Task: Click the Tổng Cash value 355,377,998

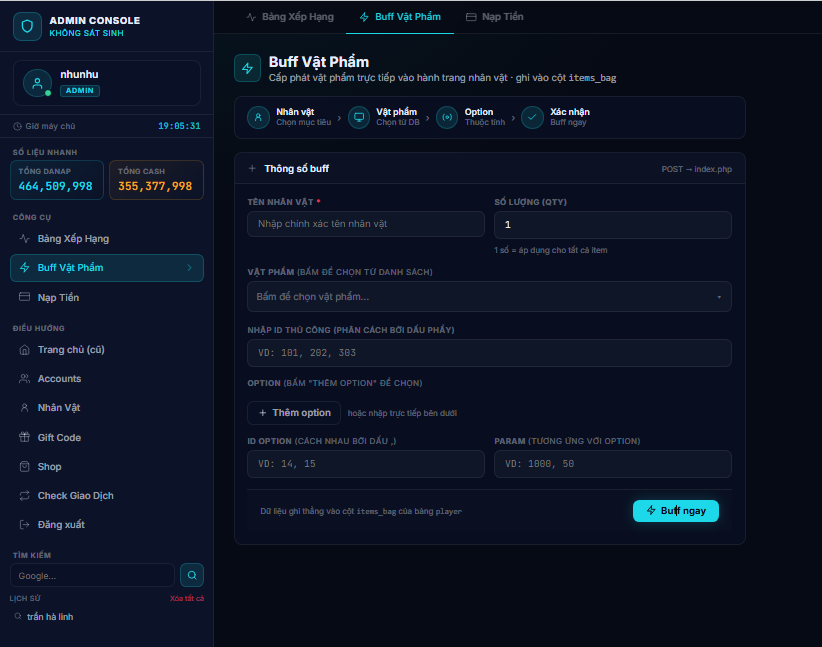Action: tap(155, 186)
